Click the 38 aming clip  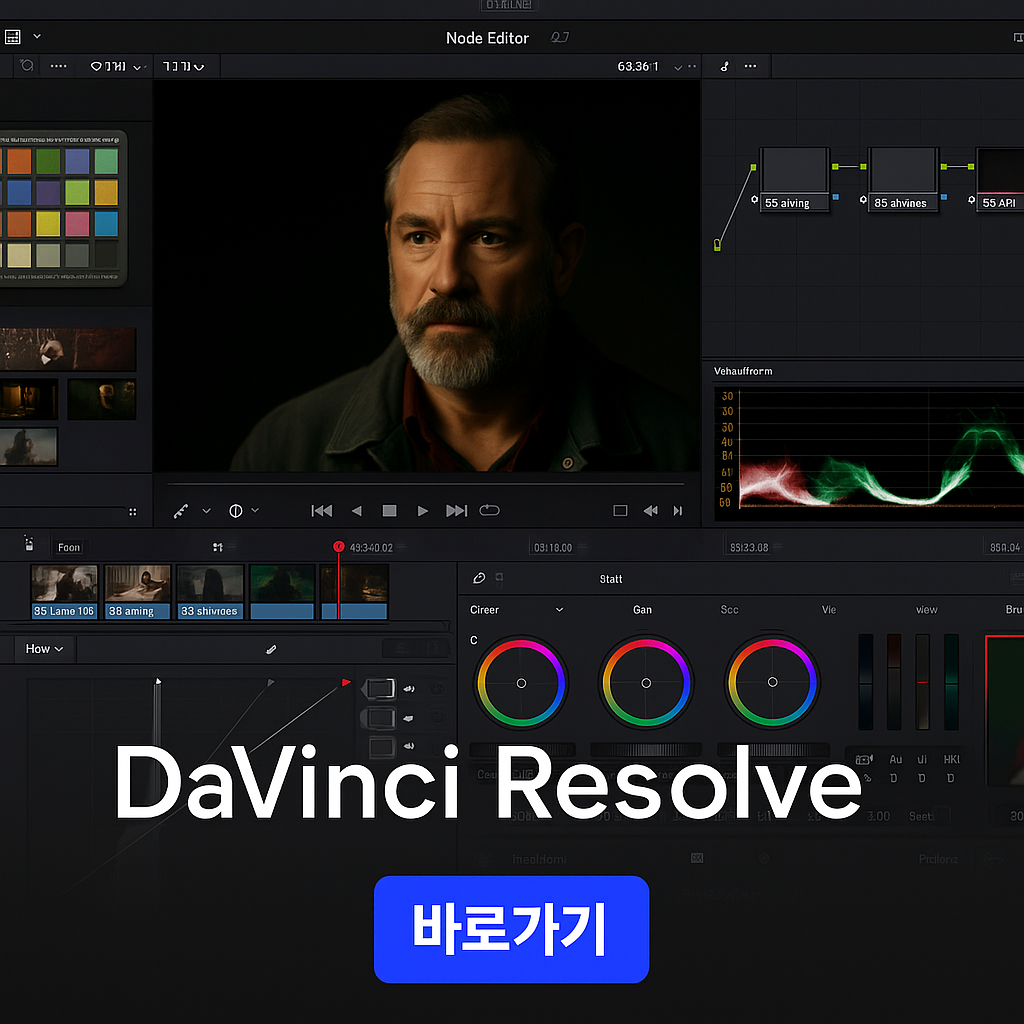137,592
